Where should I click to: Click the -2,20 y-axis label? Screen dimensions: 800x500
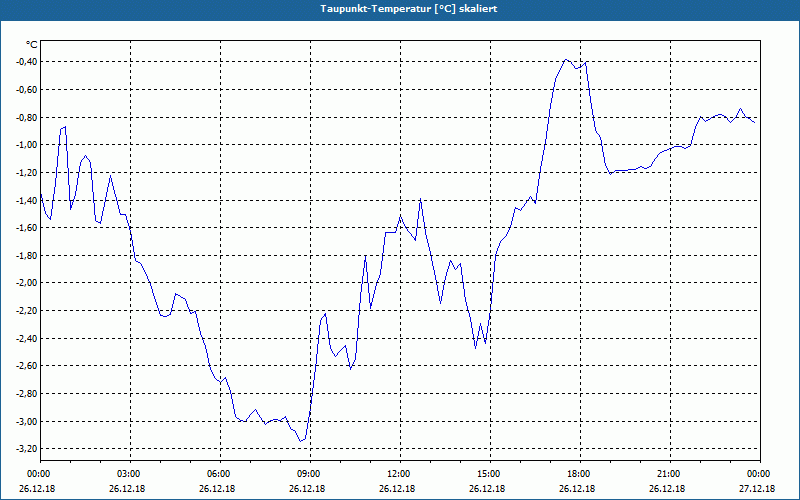pos(28,311)
